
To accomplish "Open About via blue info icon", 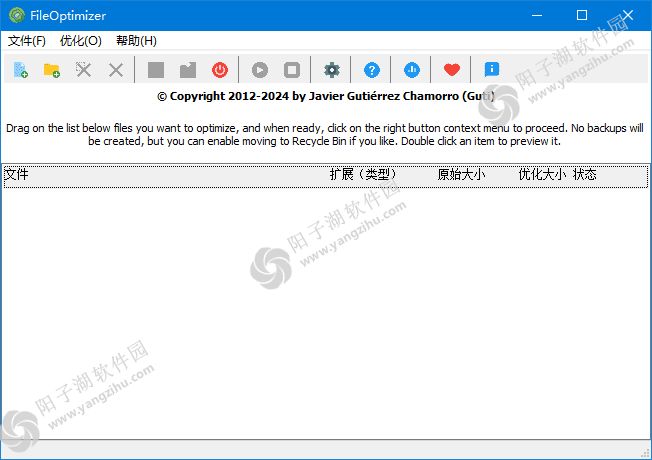I will pos(491,70).
